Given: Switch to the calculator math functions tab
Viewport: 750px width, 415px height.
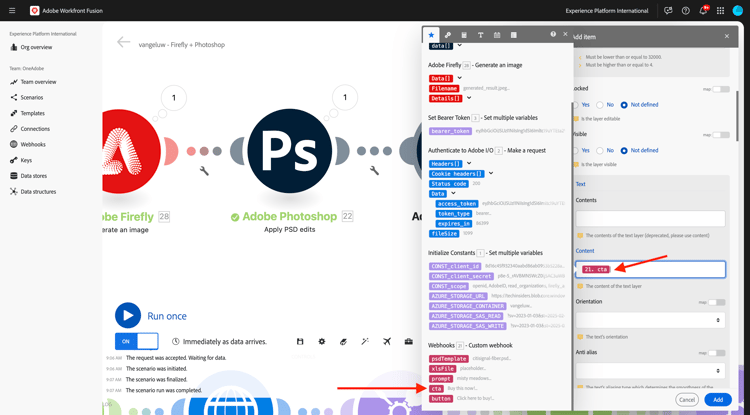Looking at the screenshot, I should click(464, 35).
